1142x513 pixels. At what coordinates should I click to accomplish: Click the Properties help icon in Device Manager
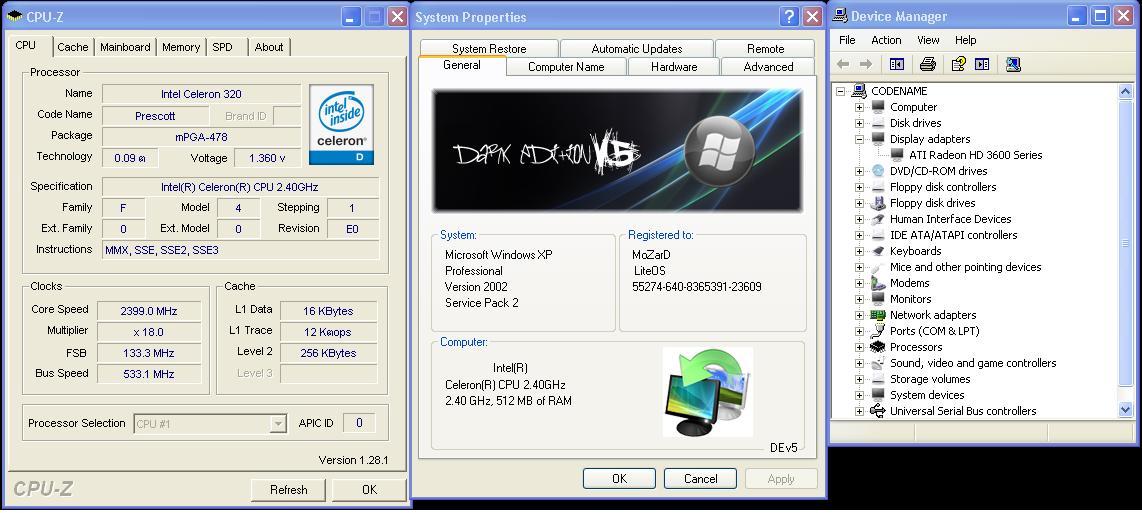(958, 64)
